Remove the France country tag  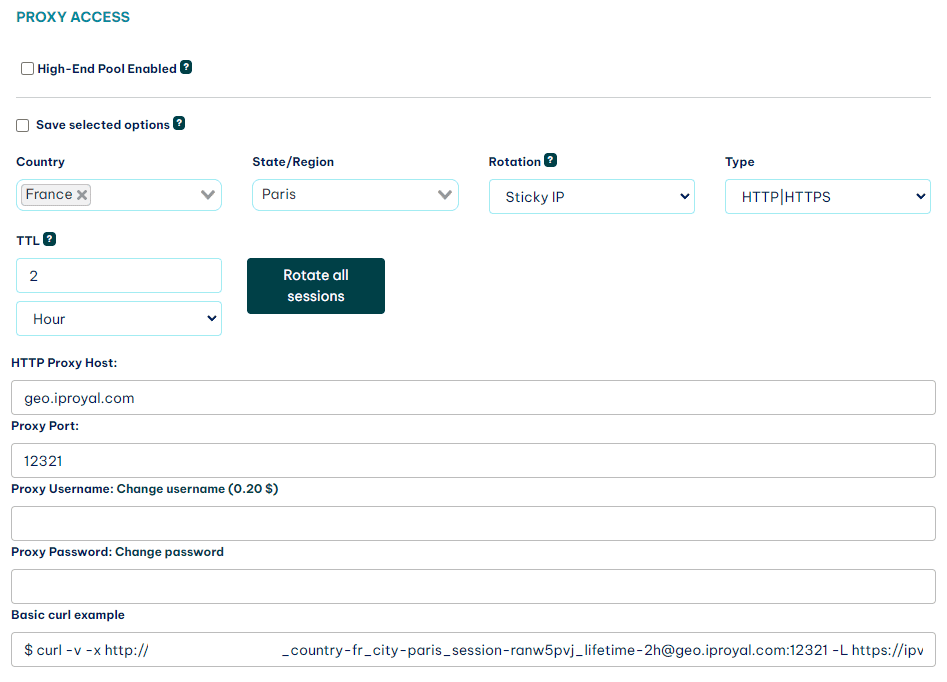(x=82, y=195)
